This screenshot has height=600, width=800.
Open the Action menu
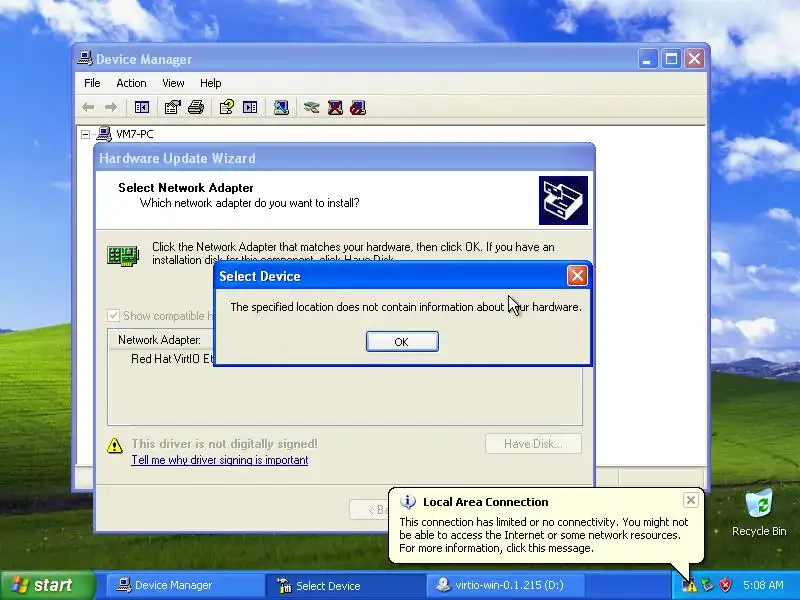tap(131, 83)
